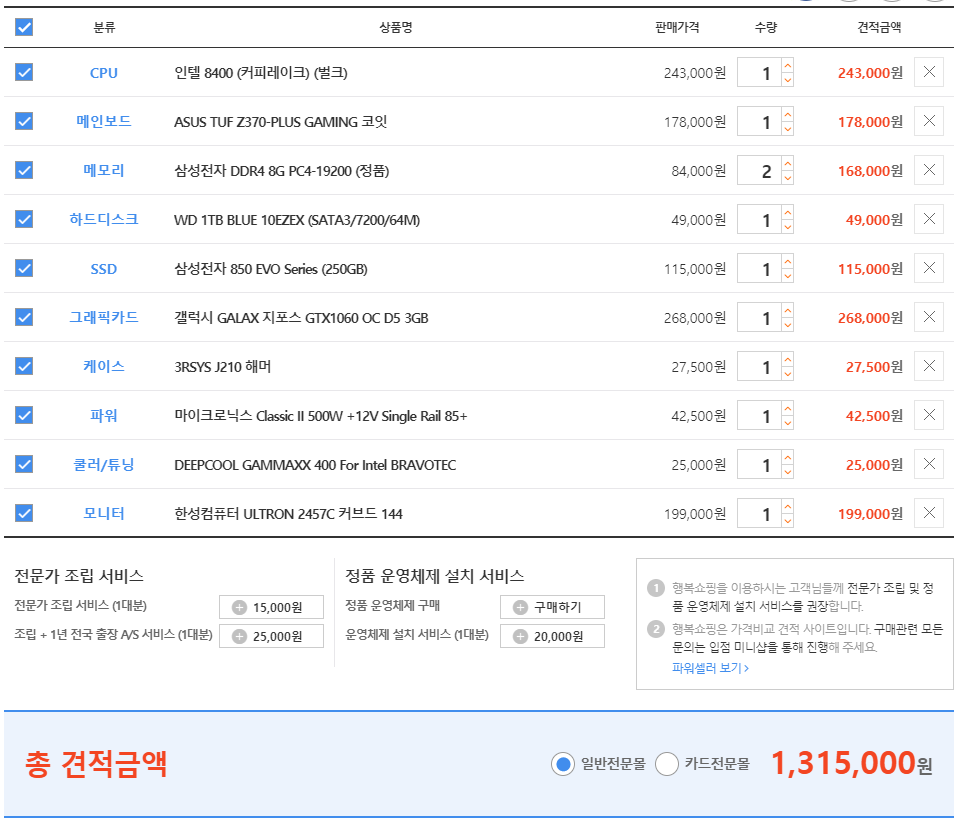Click product name 인텔 8400 (커피레이크) (벌크)
Screen dimensions: 962x822
[261, 73]
